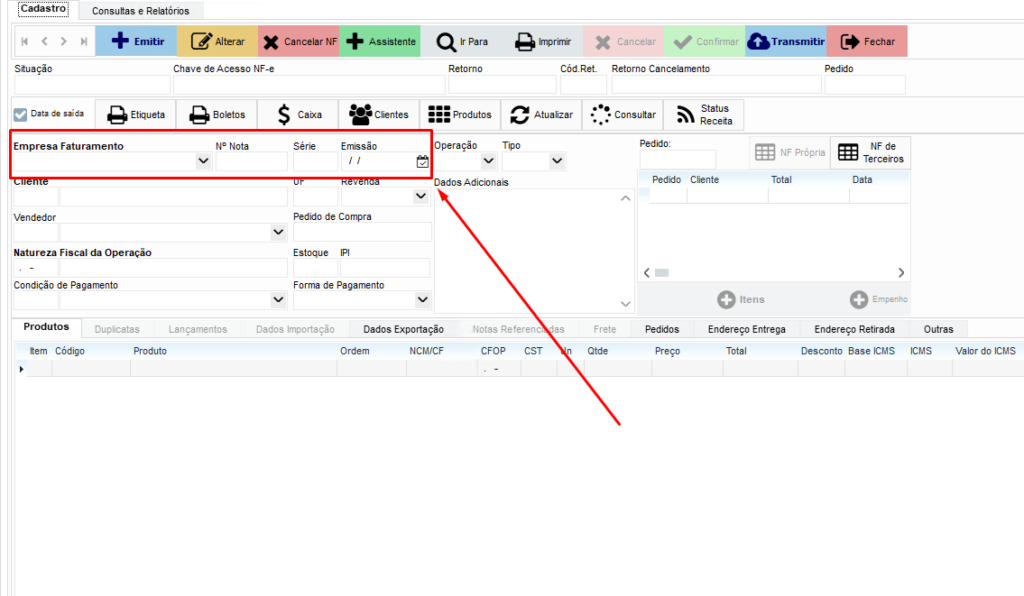
Task: Switch to Consultas e Relatórios tab
Action: coord(140,11)
